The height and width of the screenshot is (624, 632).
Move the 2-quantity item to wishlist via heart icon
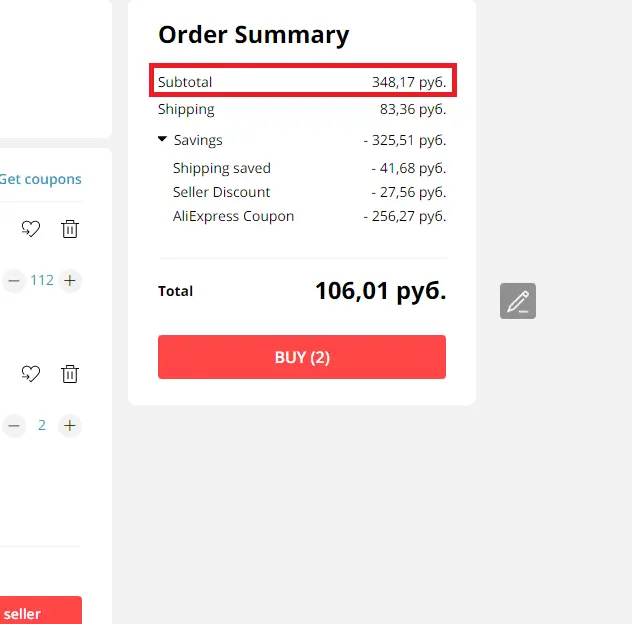click(31, 374)
